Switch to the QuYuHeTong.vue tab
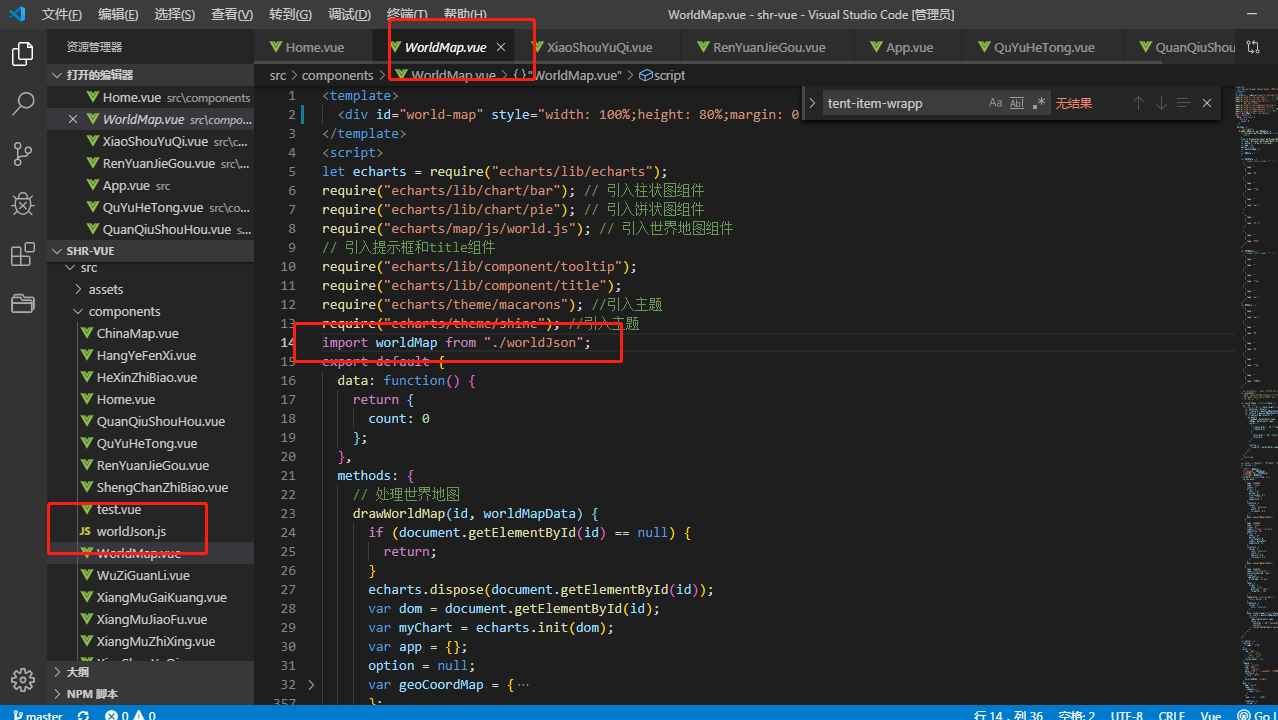This screenshot has width=1278, height=720. [x=1044, y=47]
